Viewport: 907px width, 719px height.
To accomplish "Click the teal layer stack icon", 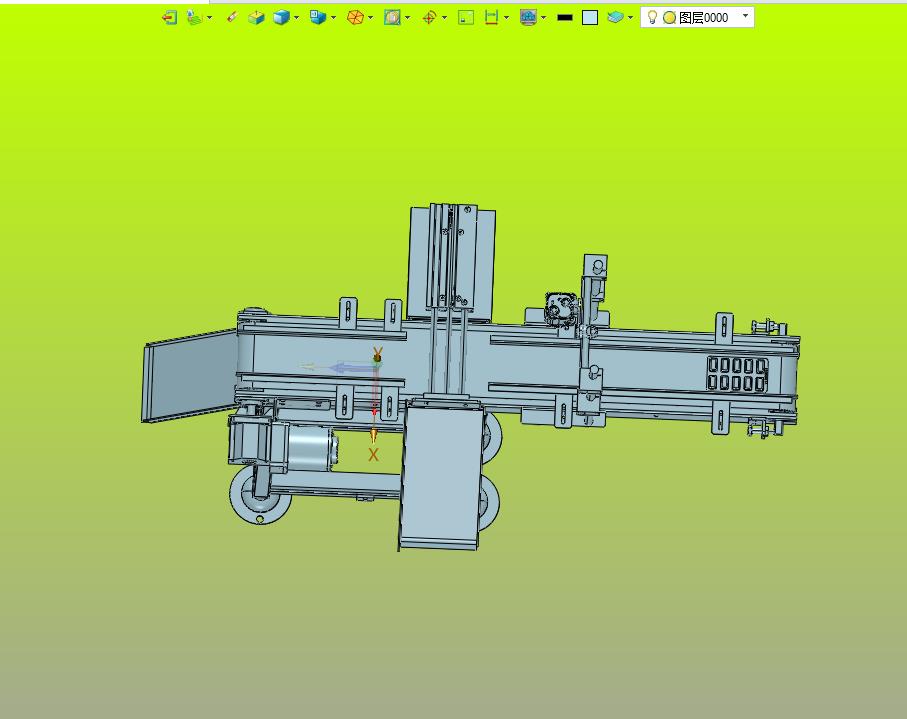I will tap(615, 18).
